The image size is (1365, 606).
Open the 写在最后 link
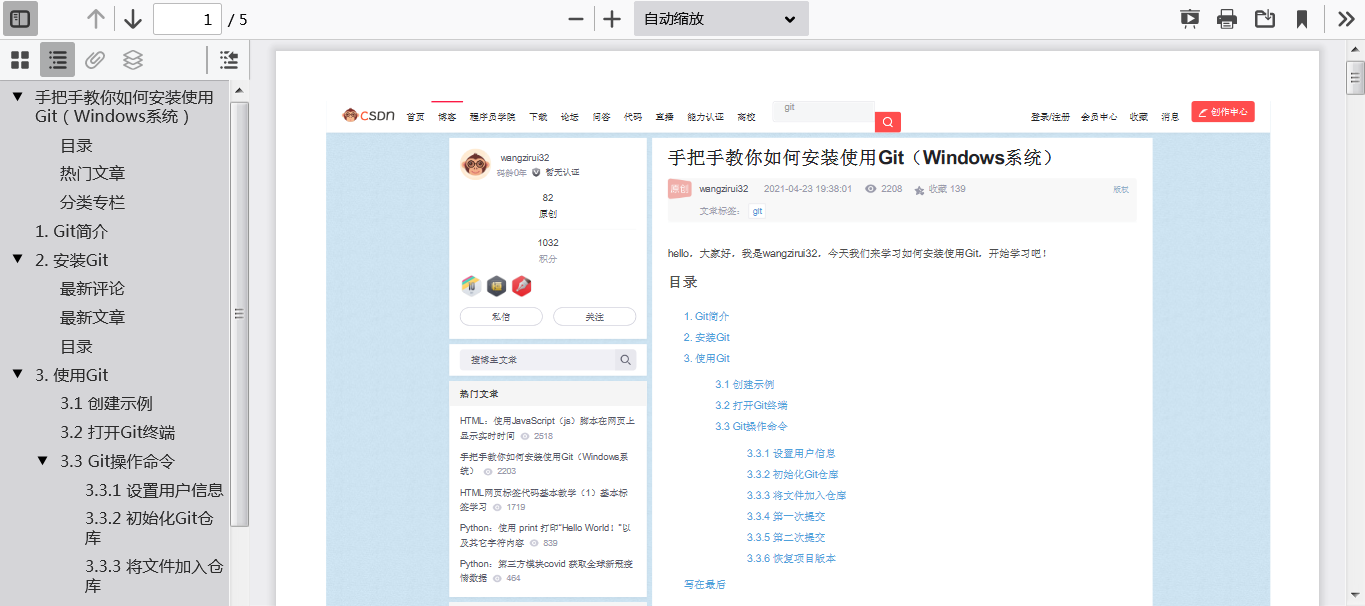[x=705, y=584]
